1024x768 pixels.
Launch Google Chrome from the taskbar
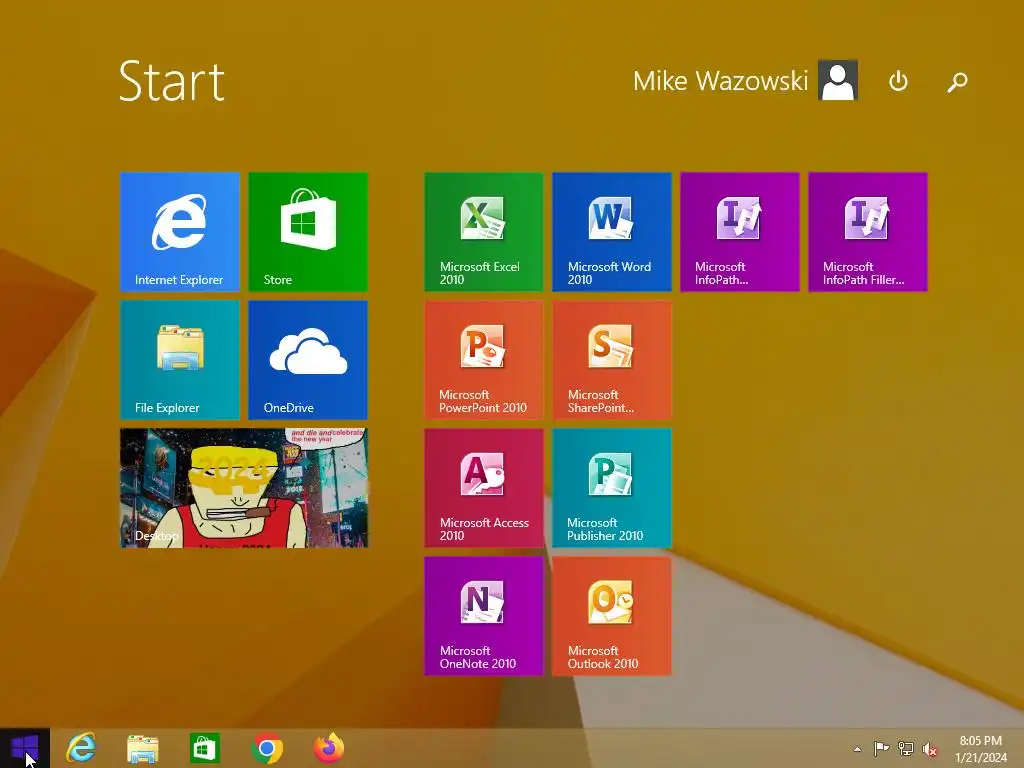266,748
